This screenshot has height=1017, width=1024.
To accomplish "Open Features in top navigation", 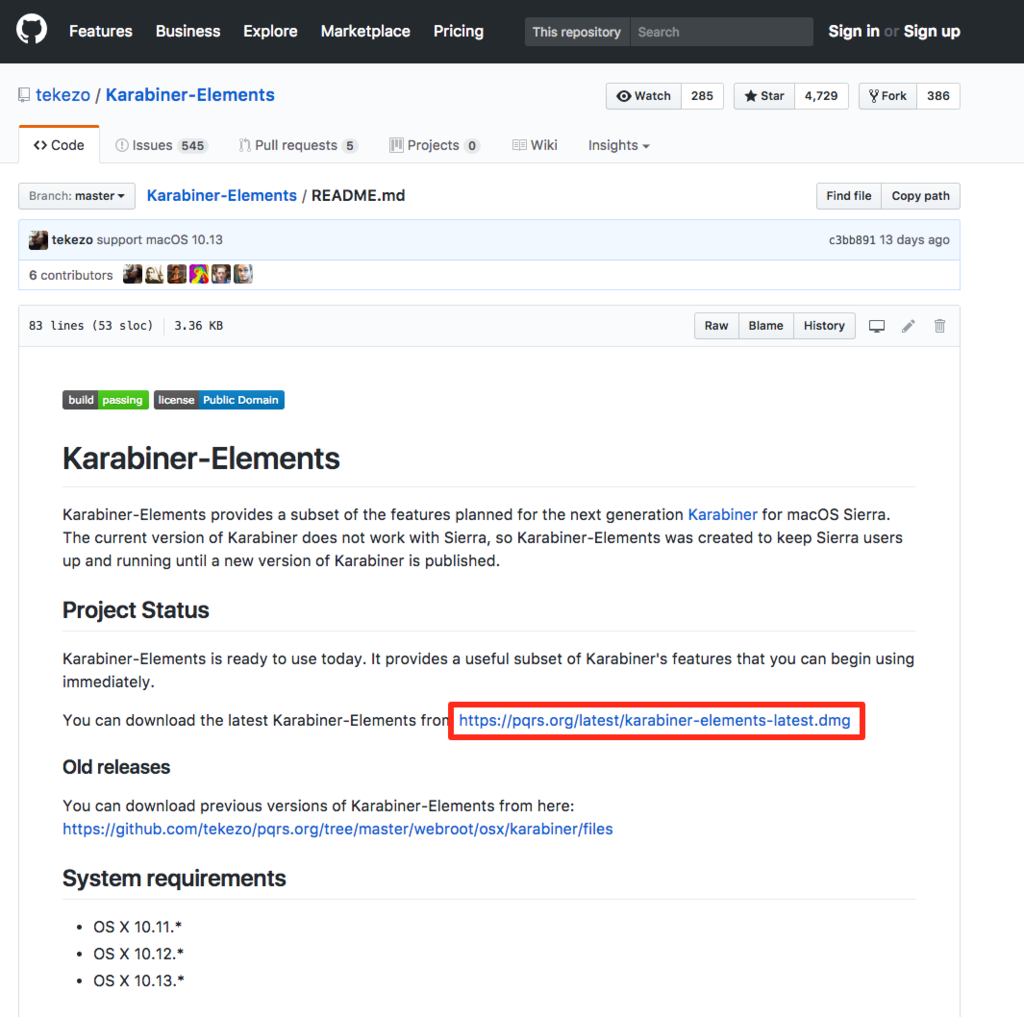I will [x=101, y=31].
